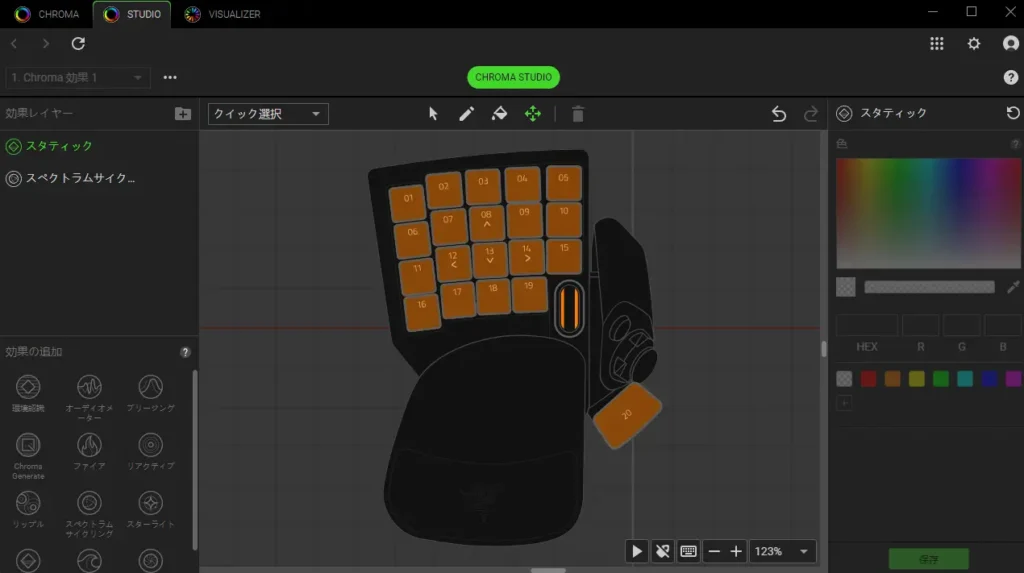Open the three-dot profile options menu

(x=170, y=77)
